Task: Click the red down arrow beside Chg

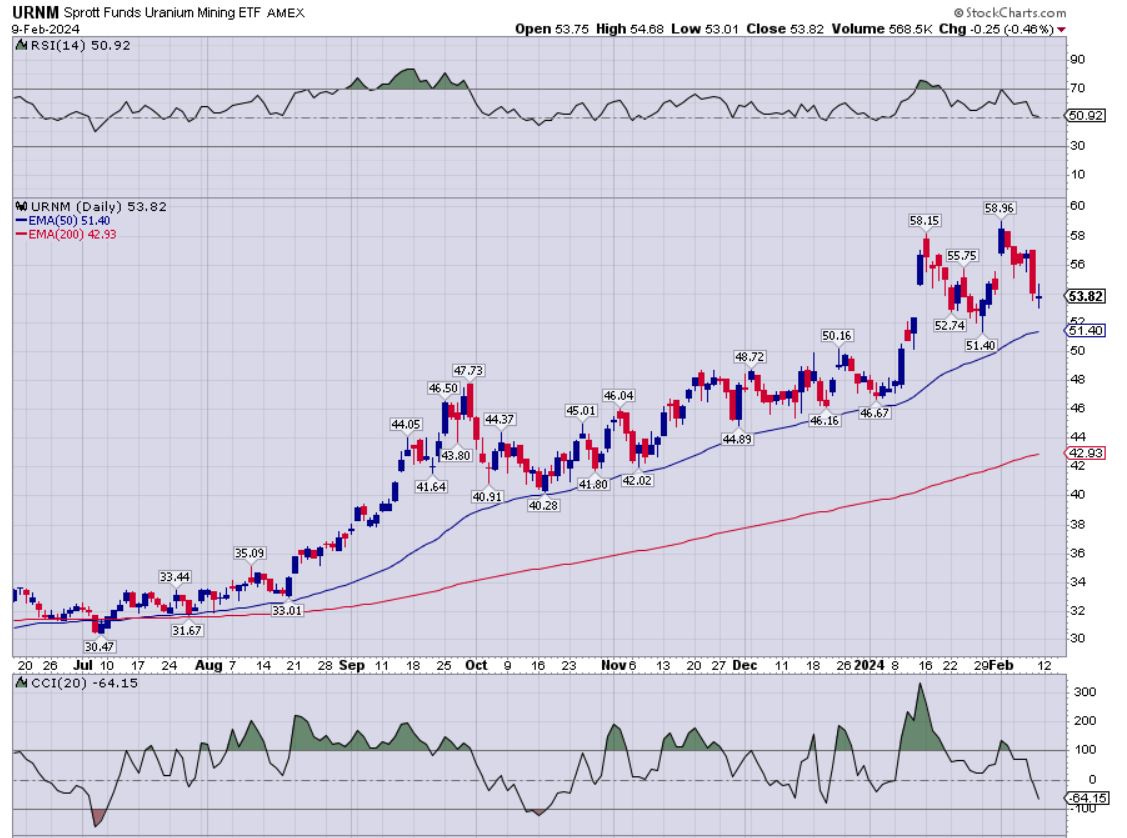Action: (x=1062, y=29)
